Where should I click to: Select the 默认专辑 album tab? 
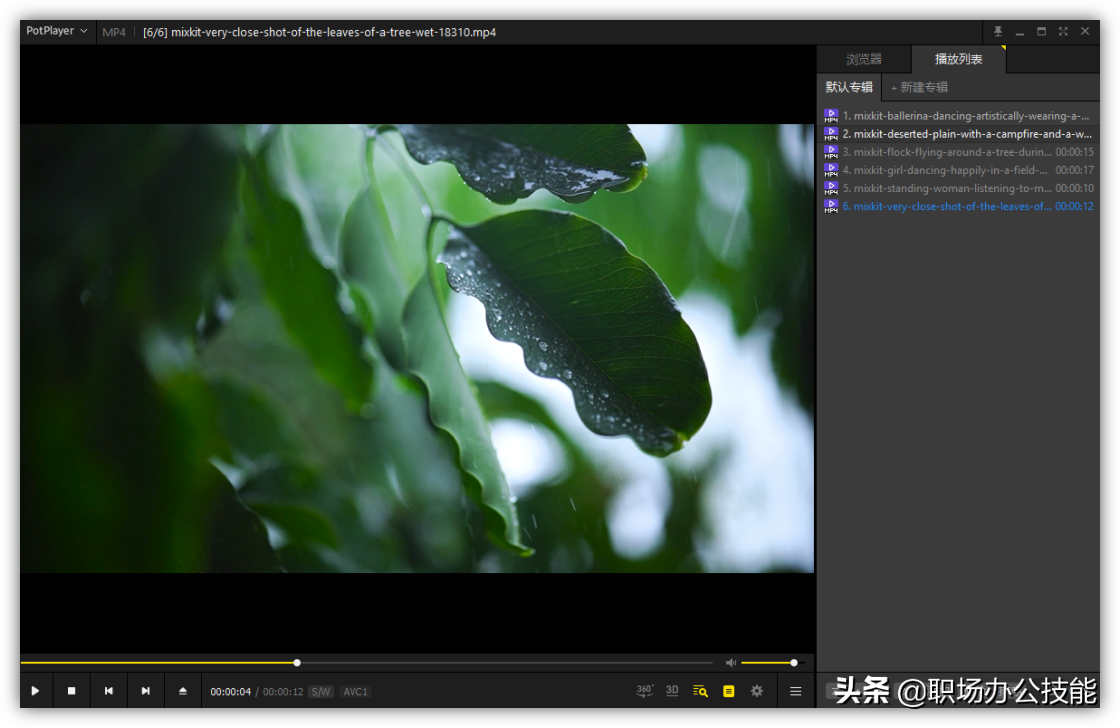pyautogui.click(x=849, y=87)
